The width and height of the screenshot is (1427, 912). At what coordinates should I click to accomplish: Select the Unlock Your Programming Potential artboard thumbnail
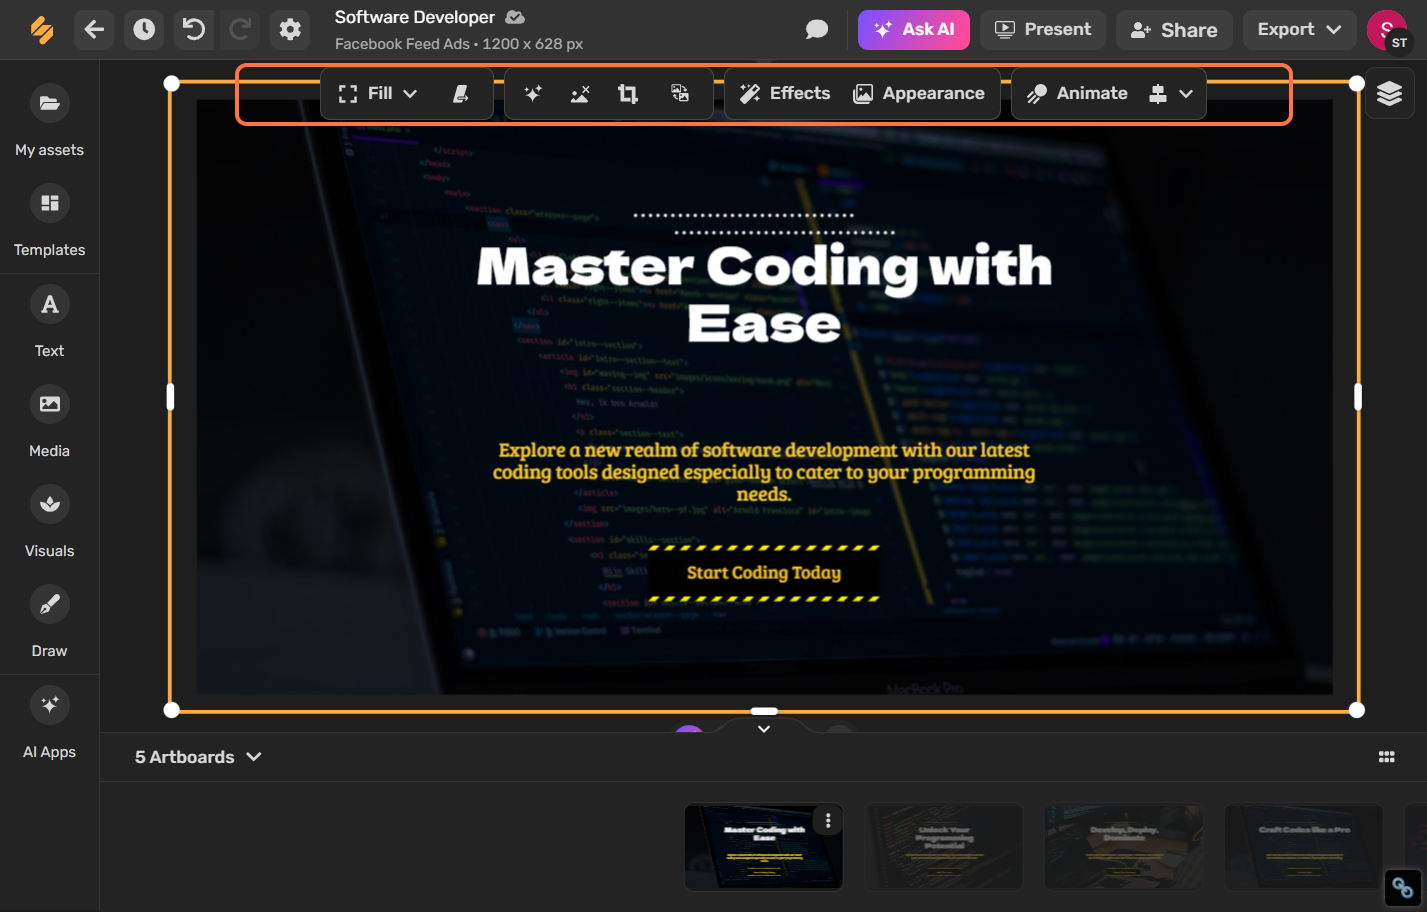944,847
